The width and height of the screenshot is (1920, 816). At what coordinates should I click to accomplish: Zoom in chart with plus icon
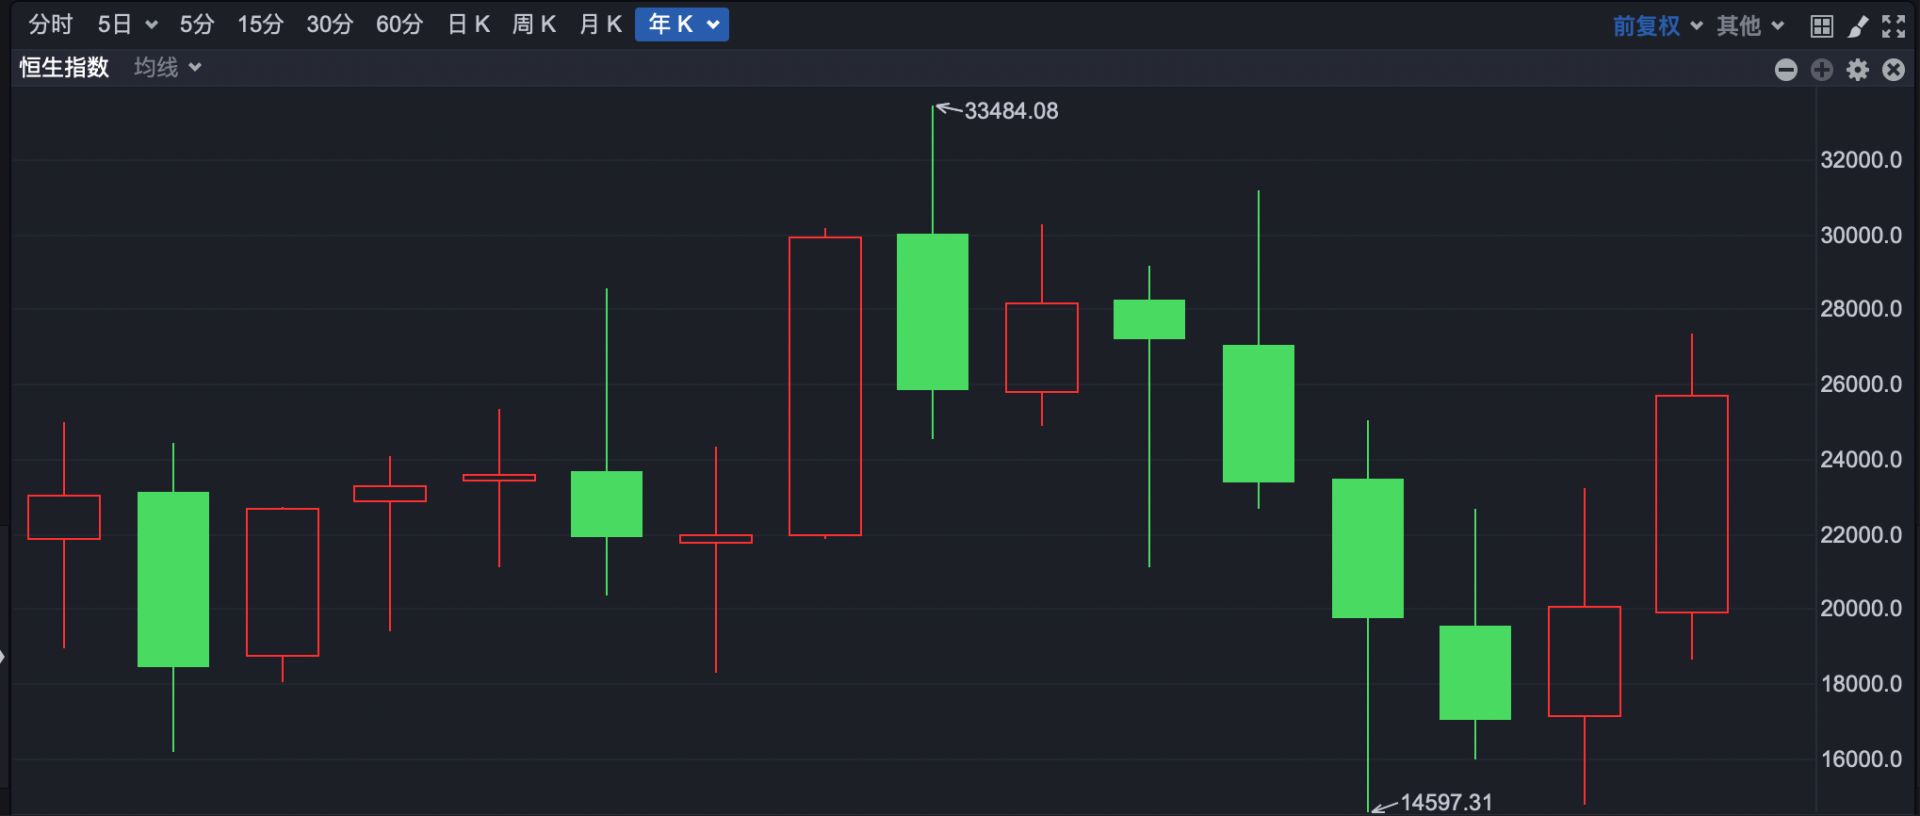click(1822, 70)
